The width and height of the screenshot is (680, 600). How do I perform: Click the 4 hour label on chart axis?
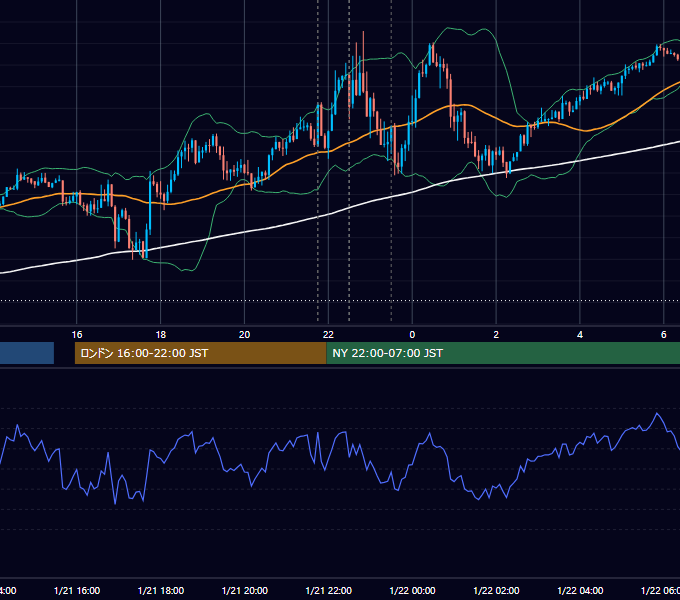pyautogui.click(x=580, y=335)
